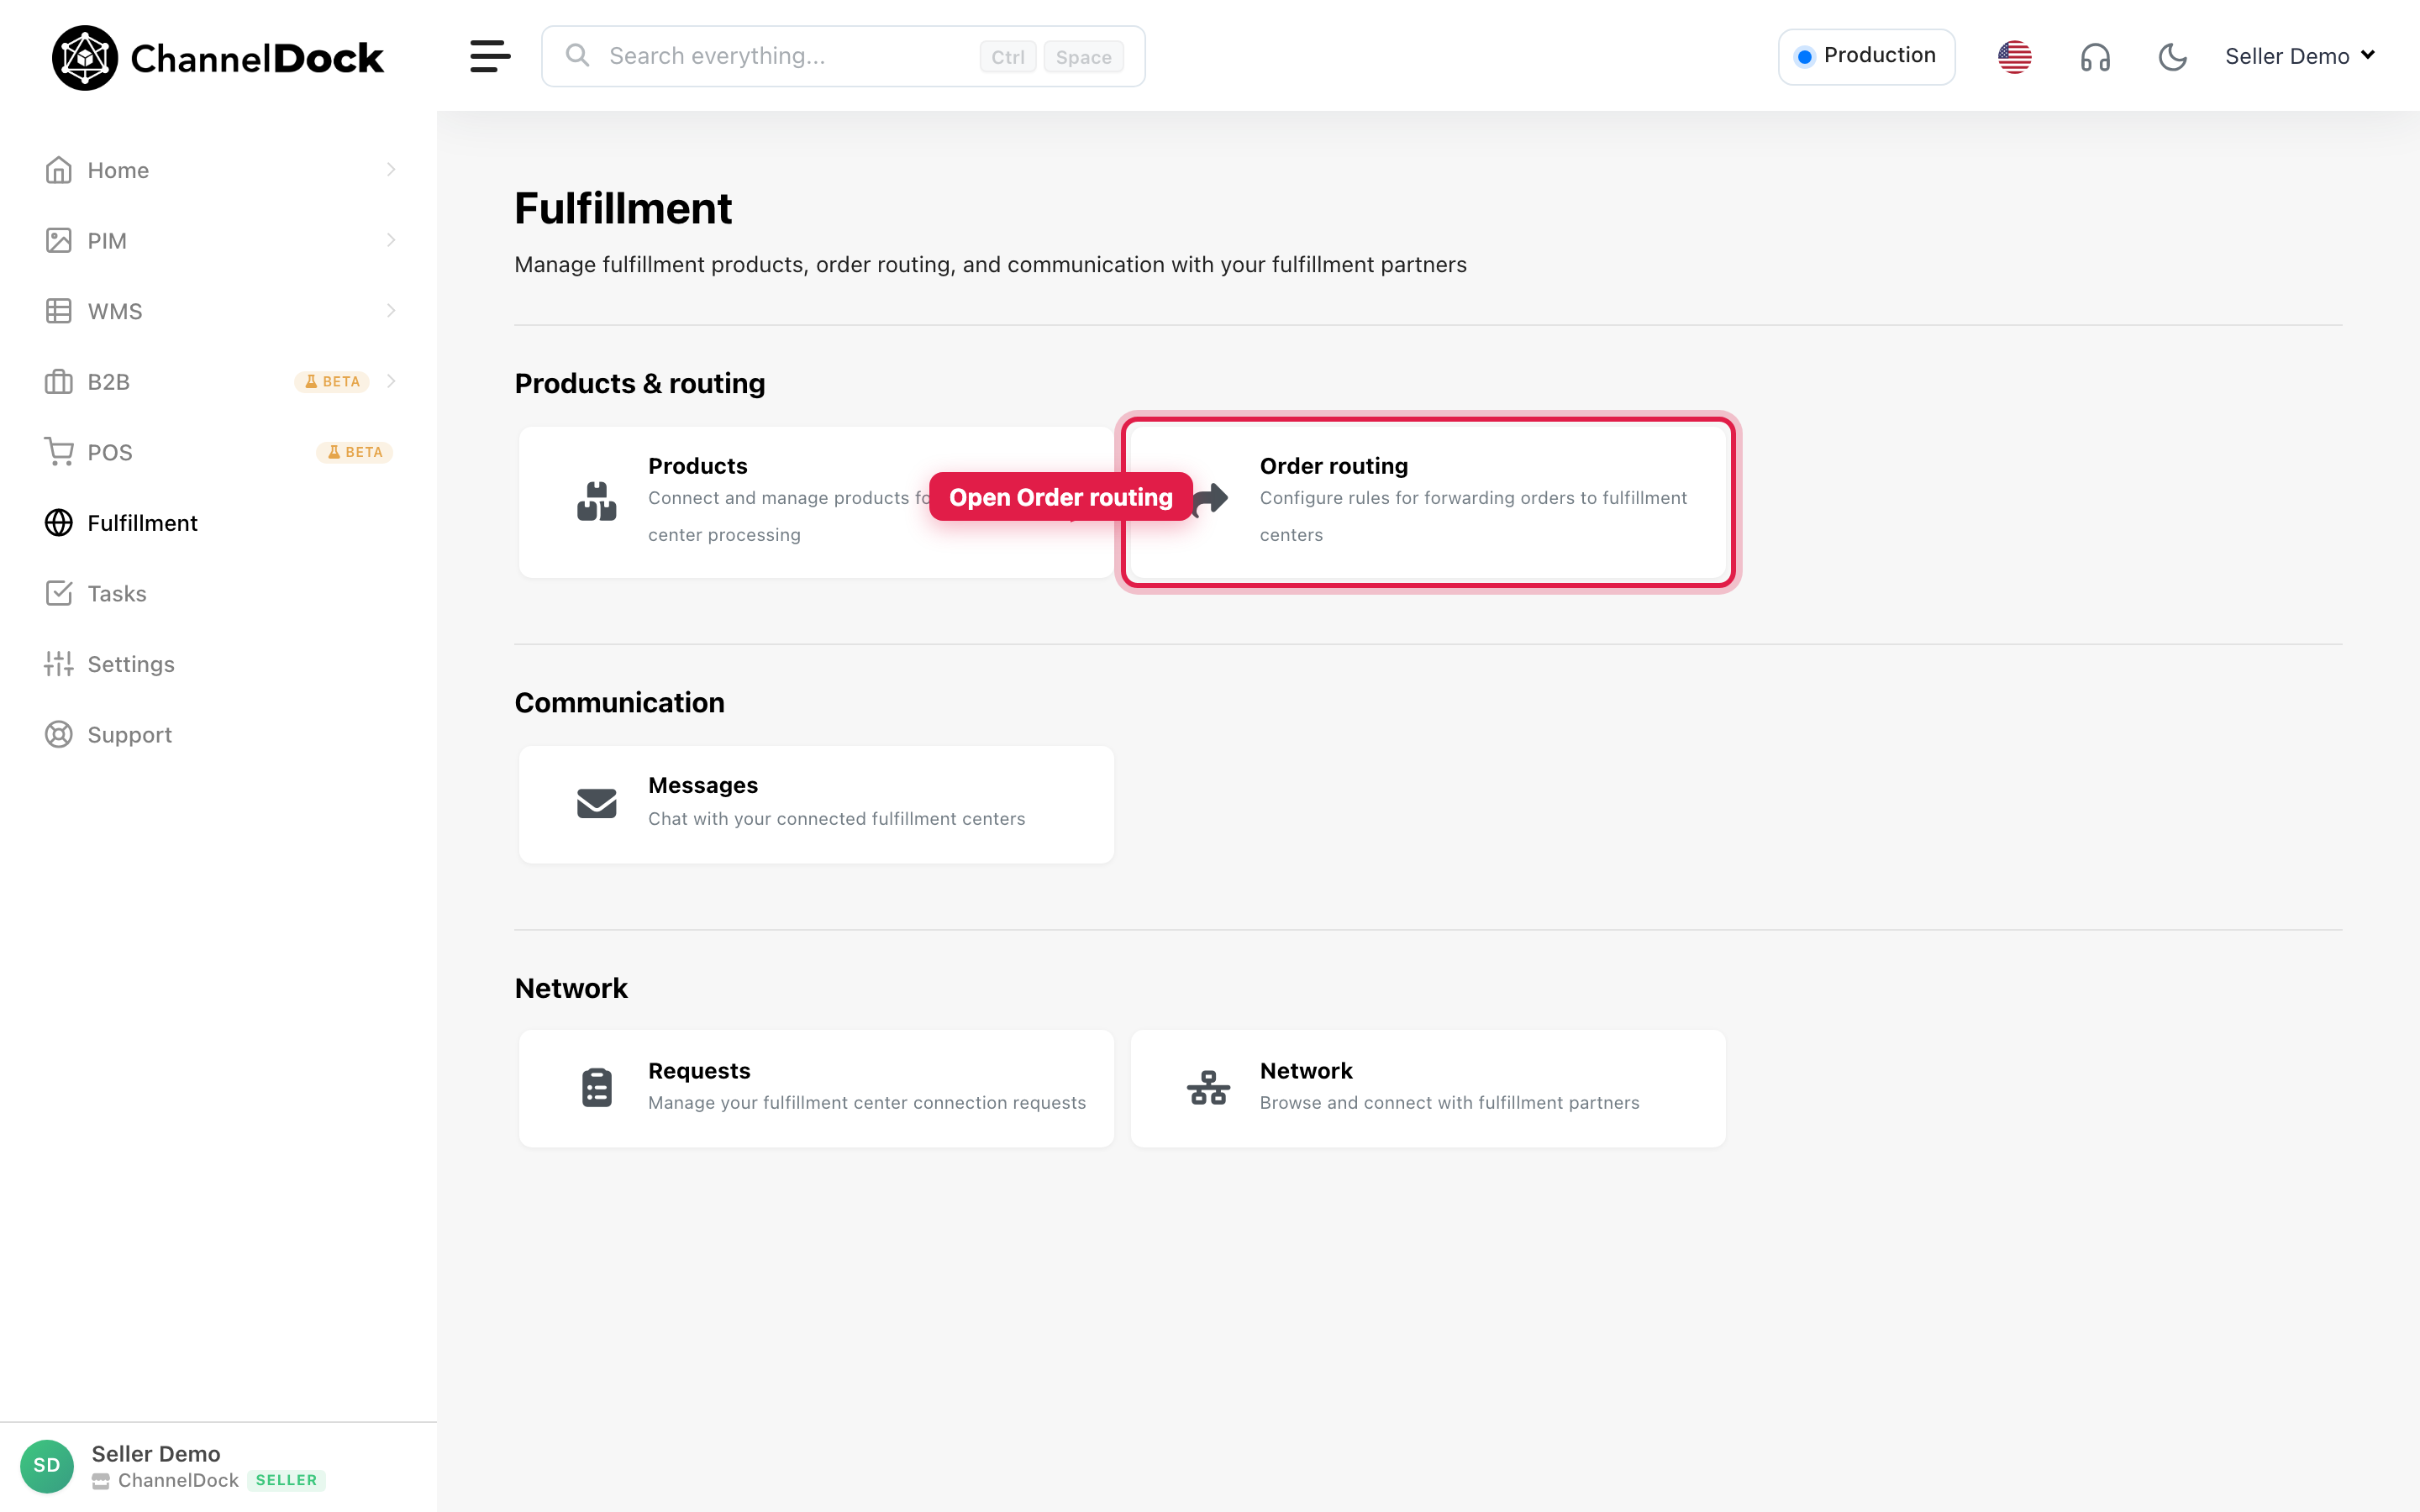2420x1512 pixels.
Task: Click the SD avatar in the sidebar footer
Action: tap(47, 1466)
